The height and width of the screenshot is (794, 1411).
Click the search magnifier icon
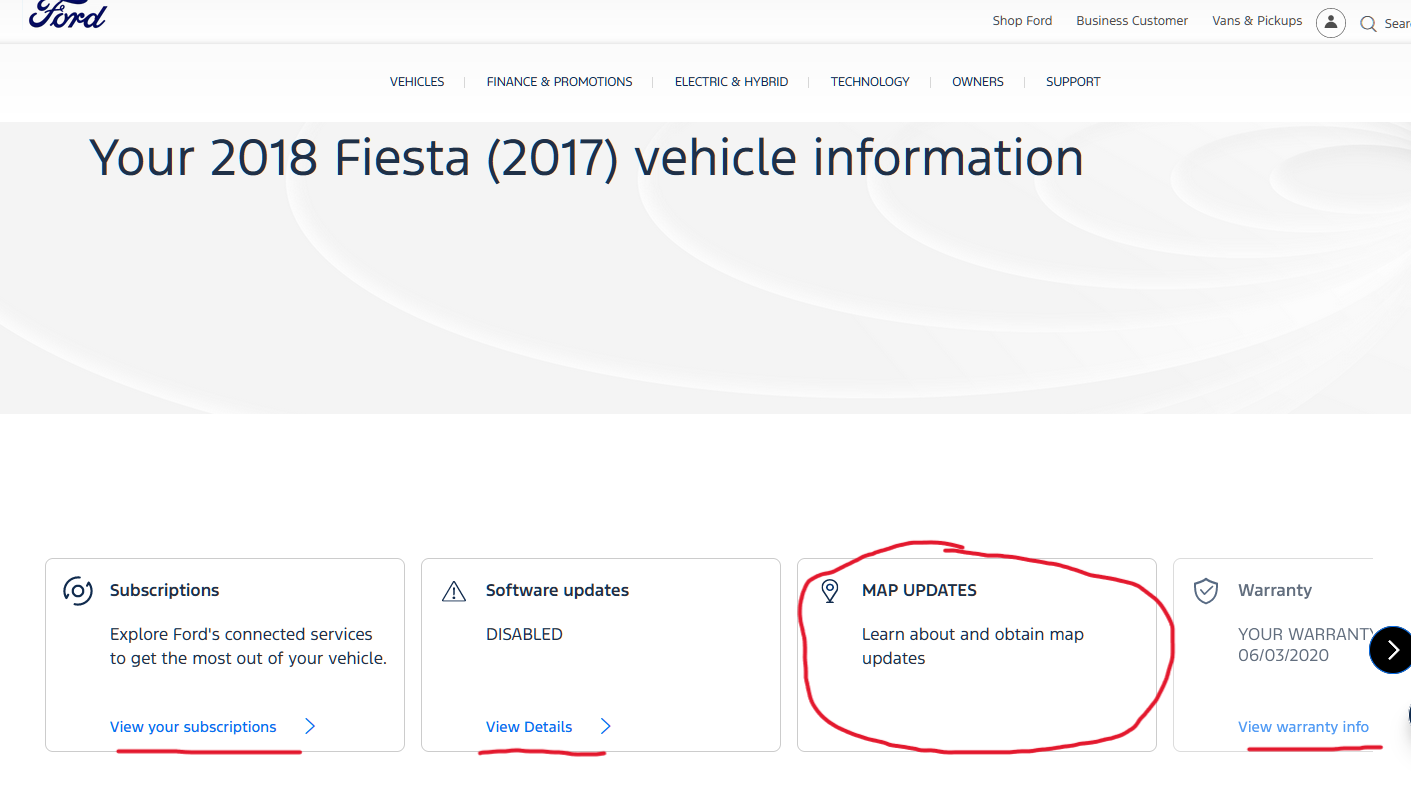click(x=1368, y=24)
